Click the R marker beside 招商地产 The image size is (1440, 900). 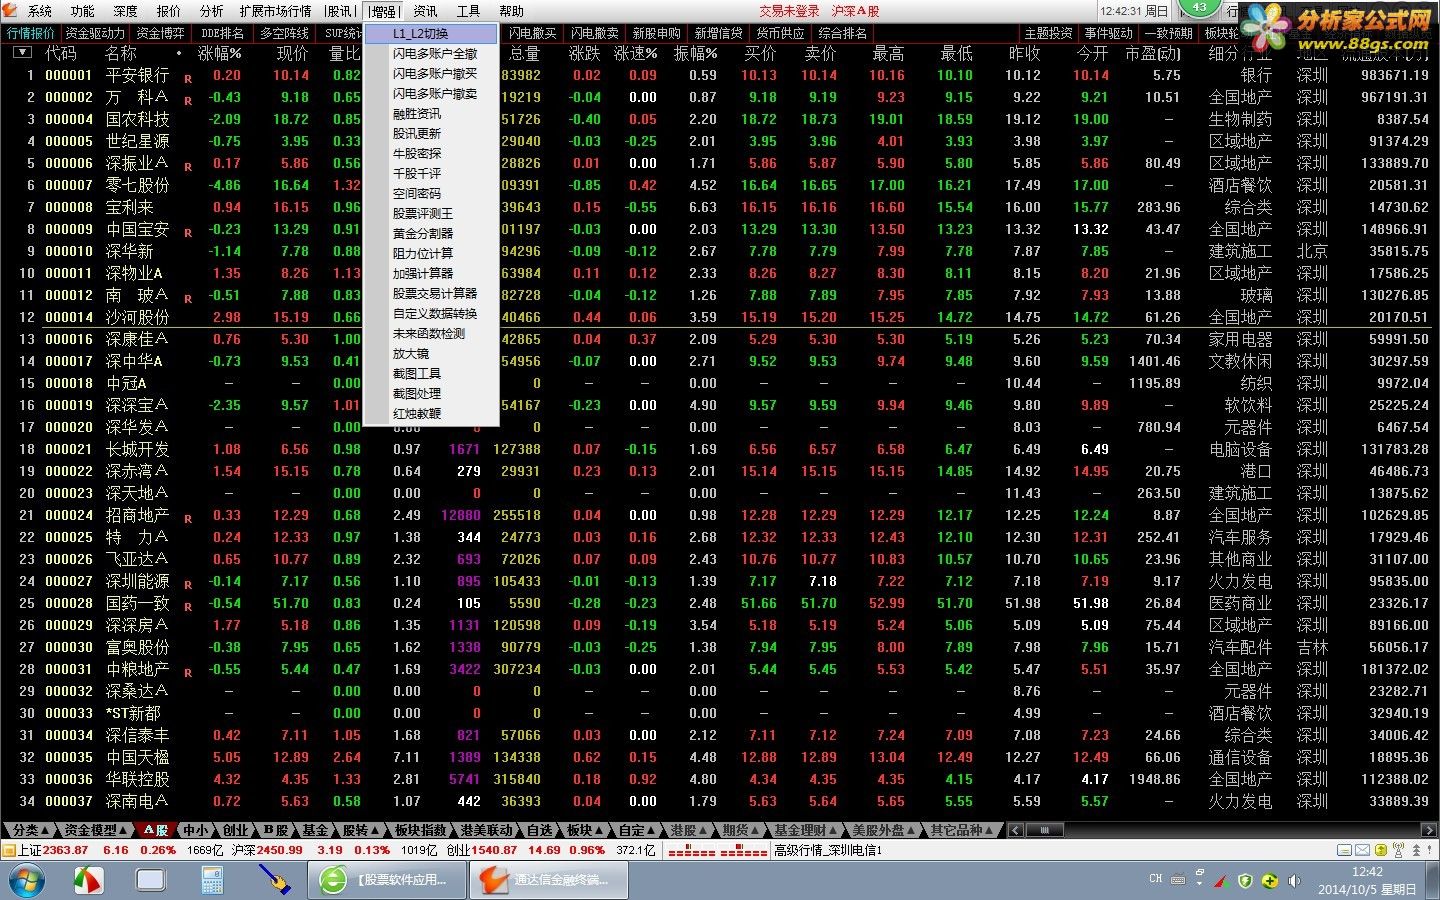pyautogui.click(x=188, y=519)
